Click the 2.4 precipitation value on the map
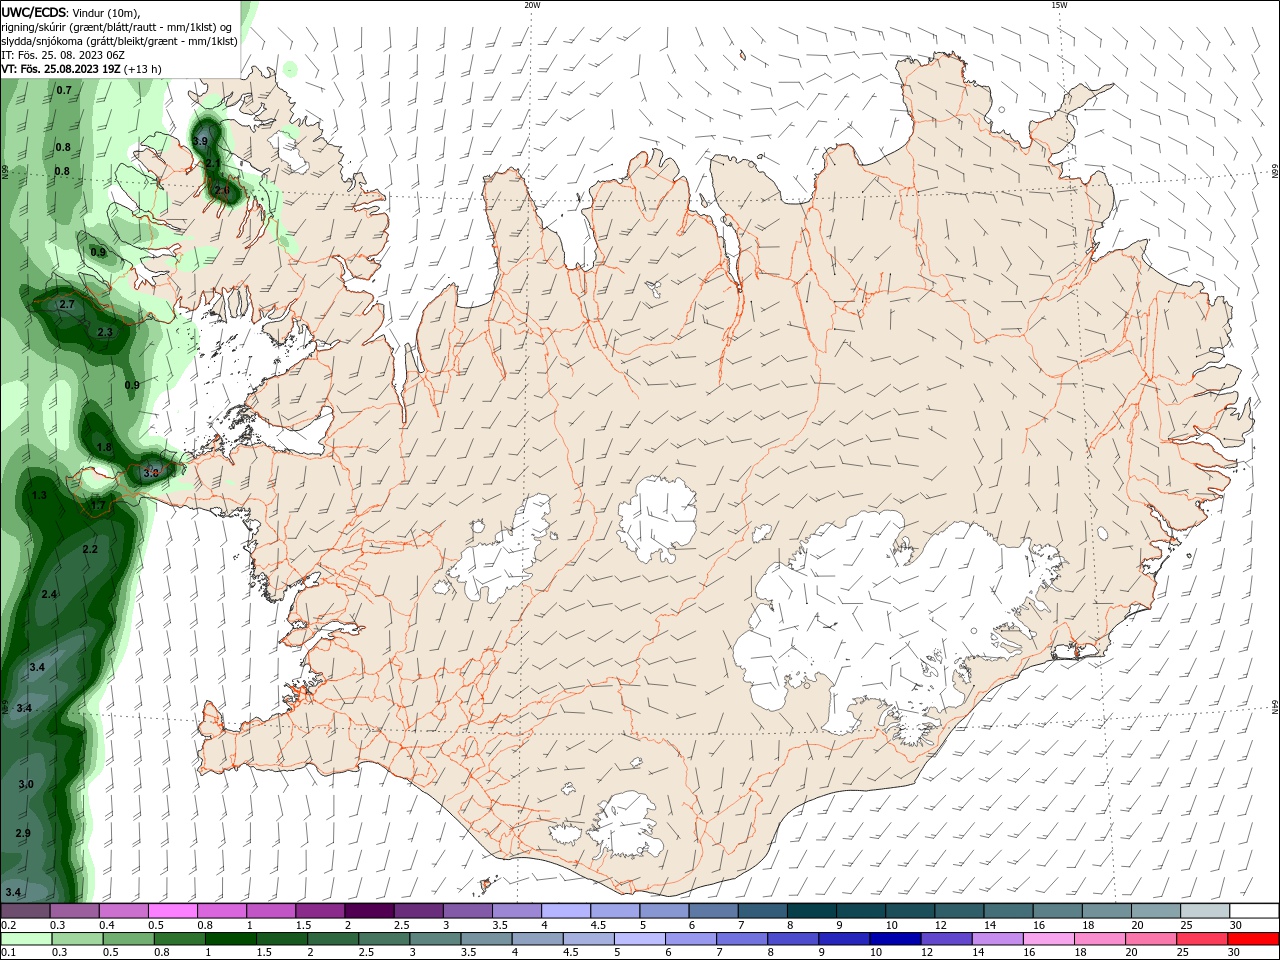Screen dimensions: 1280x960 (x=49, y=594)
